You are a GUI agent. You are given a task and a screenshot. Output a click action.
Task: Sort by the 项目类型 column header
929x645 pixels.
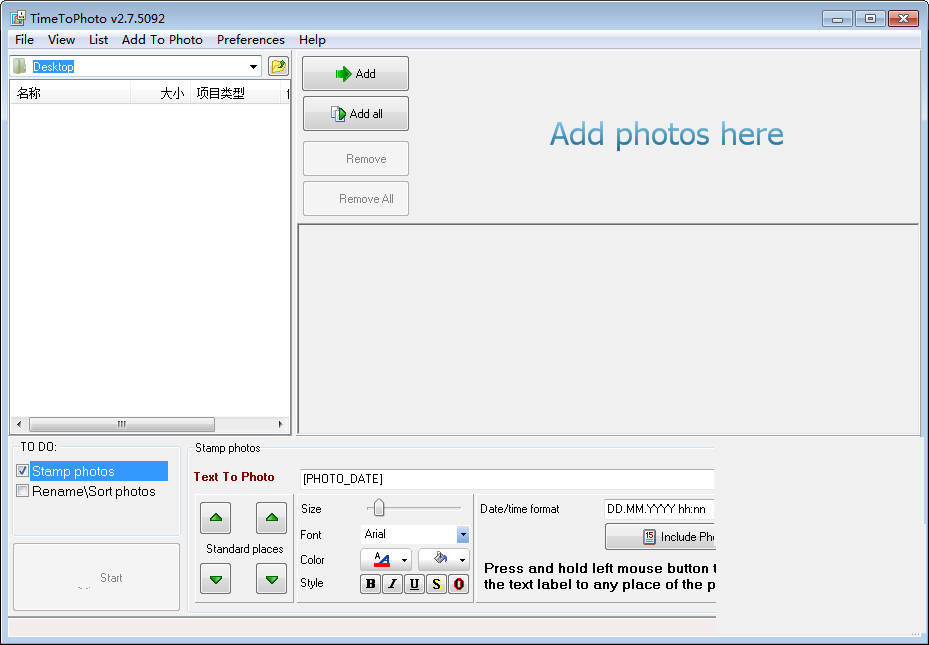click(x=235, y=93)
